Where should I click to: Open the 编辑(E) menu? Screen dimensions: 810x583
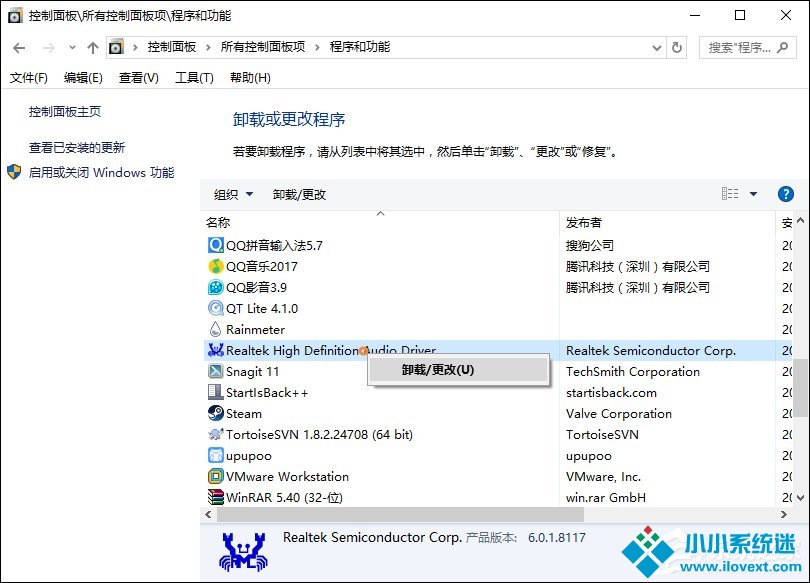pyautogui.click(x=83, y=77)
